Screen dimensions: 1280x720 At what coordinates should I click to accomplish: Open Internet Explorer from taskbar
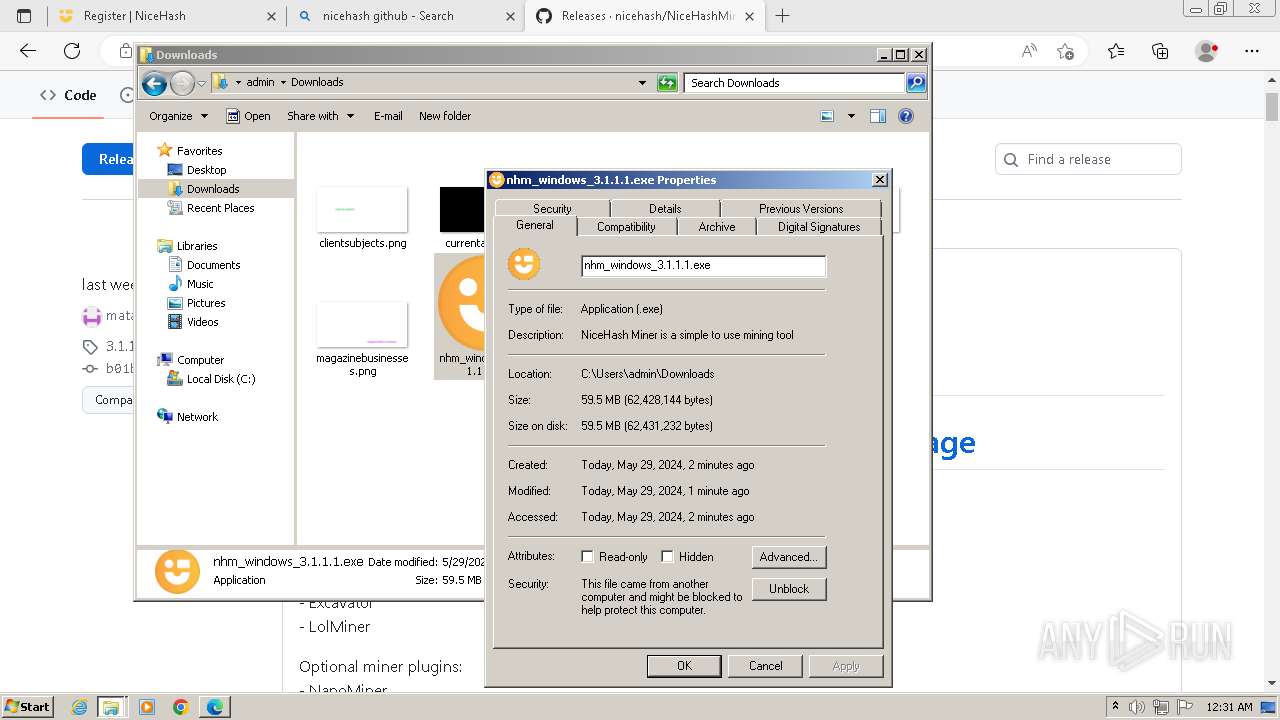click(80, 707)
